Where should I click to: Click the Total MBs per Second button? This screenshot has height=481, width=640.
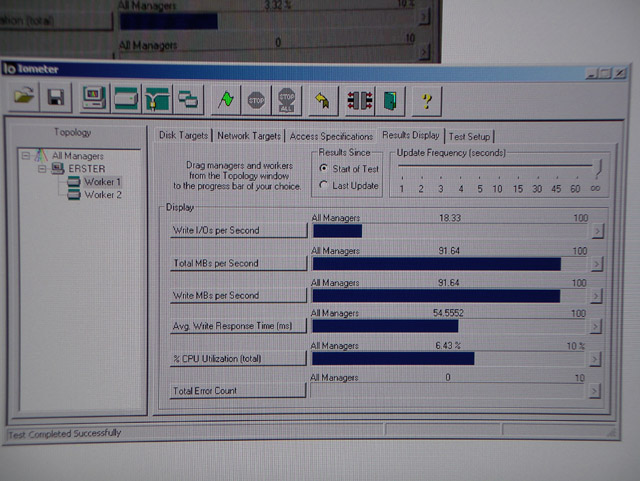[238, 263]
